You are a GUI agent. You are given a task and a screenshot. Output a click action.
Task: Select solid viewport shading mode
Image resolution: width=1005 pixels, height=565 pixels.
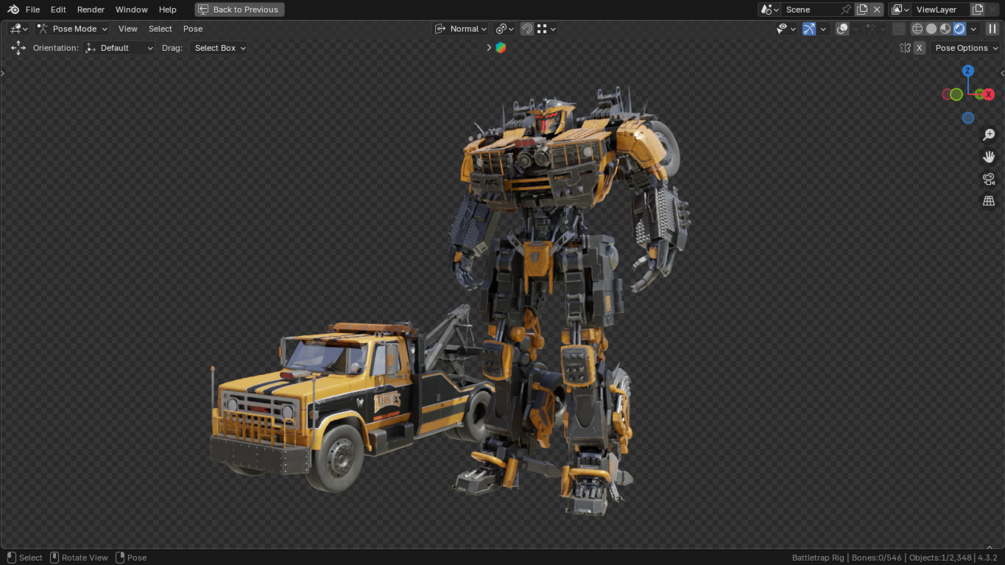[x=931, y=29]
